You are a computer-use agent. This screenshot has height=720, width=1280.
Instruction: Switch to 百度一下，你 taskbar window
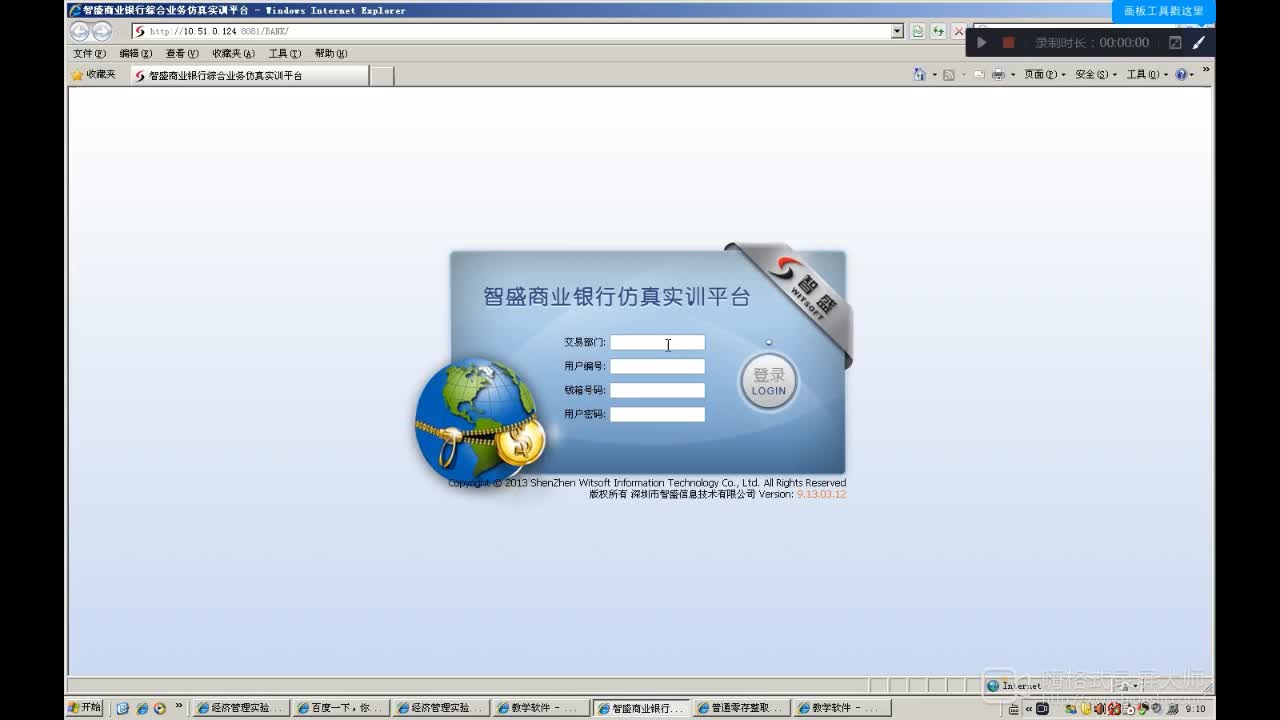coord(341,708)
